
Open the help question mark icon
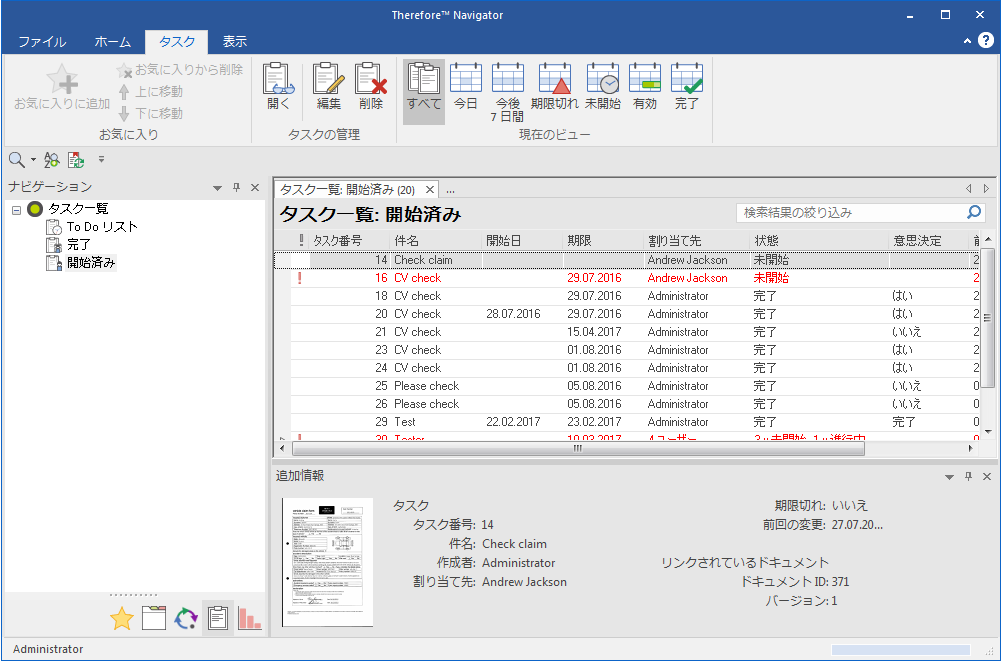pos(986,40)
